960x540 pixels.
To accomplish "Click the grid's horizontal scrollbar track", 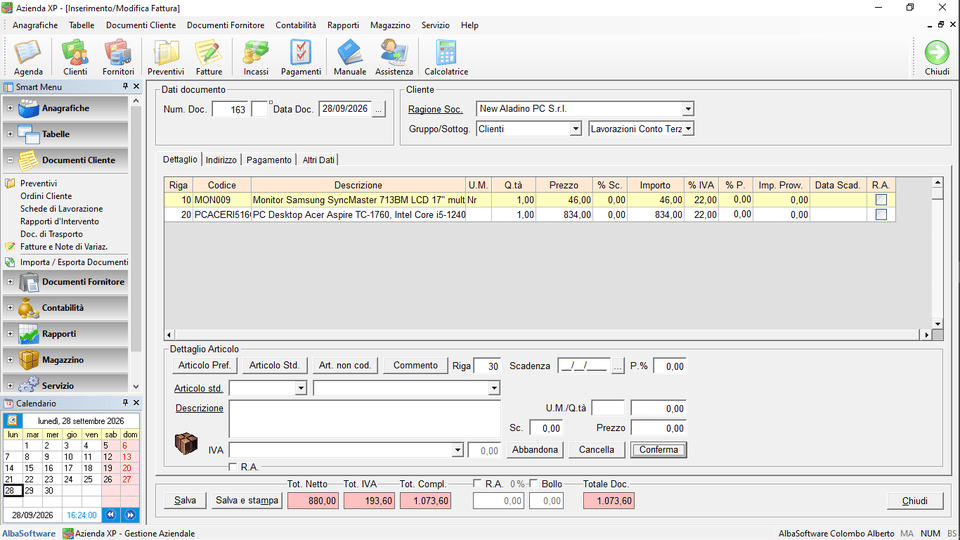I will point(547,335).
